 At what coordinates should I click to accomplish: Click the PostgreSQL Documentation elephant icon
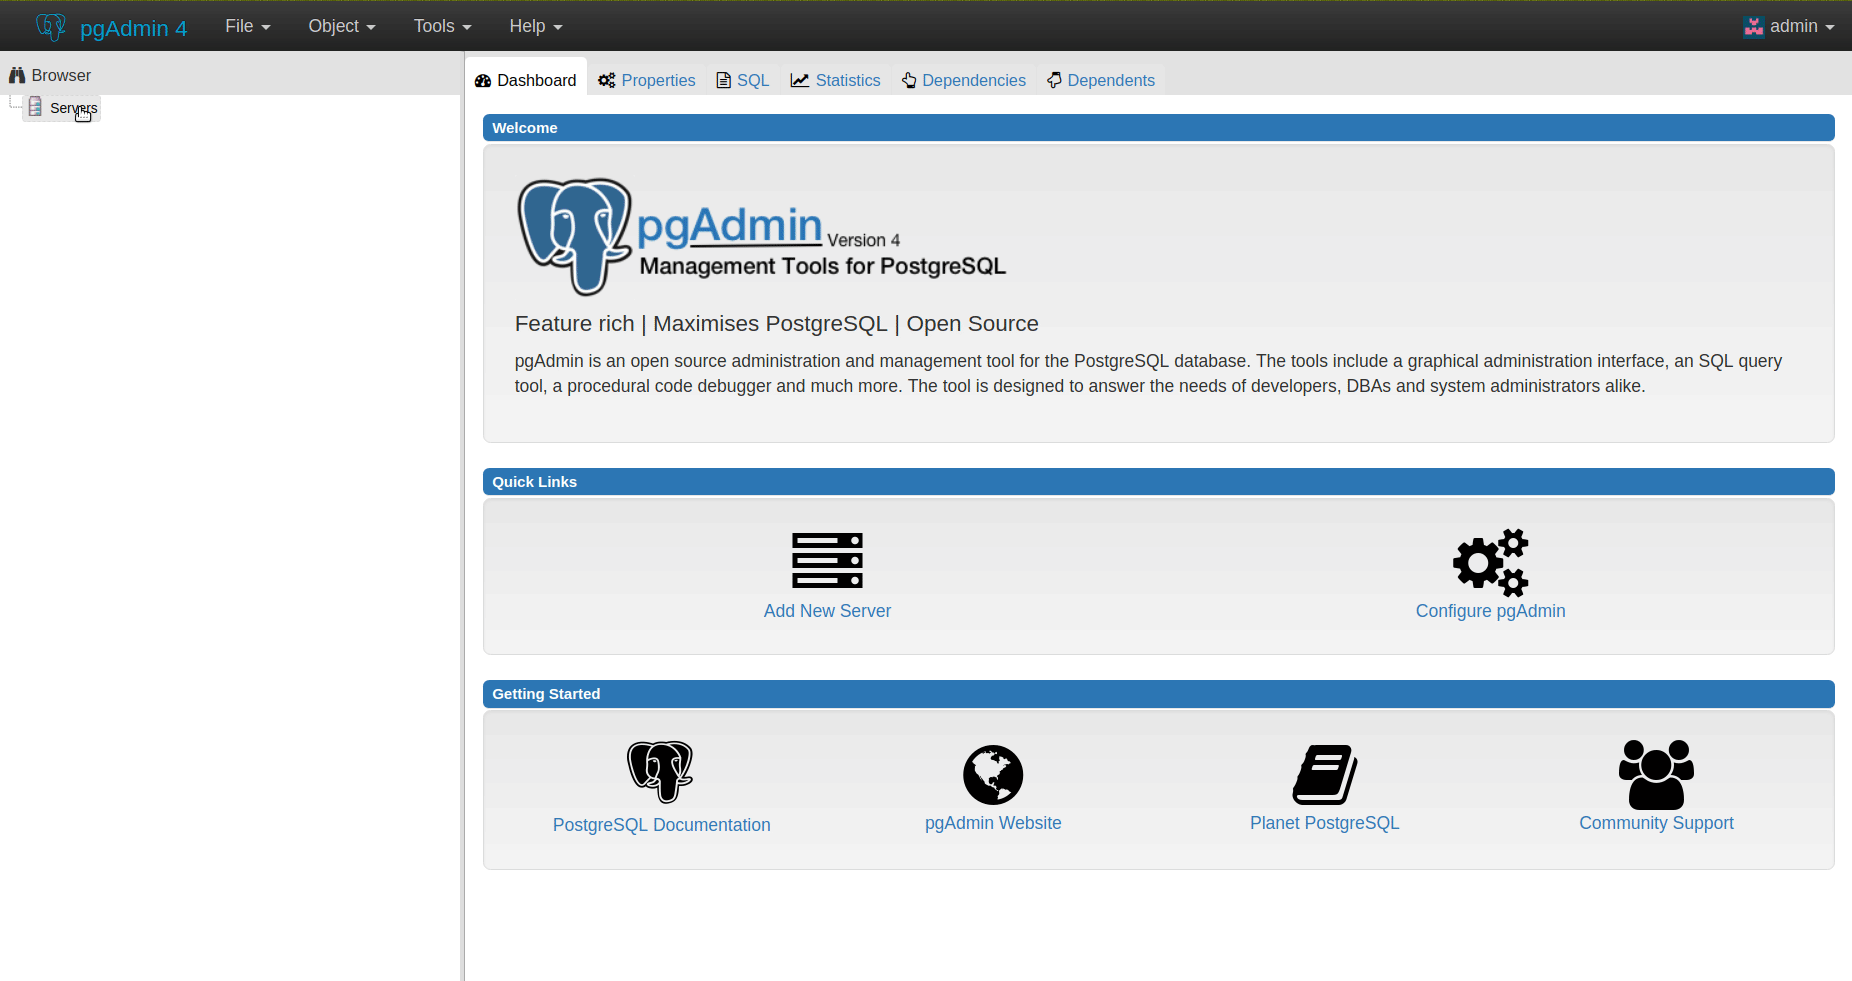tap(660, 771)
